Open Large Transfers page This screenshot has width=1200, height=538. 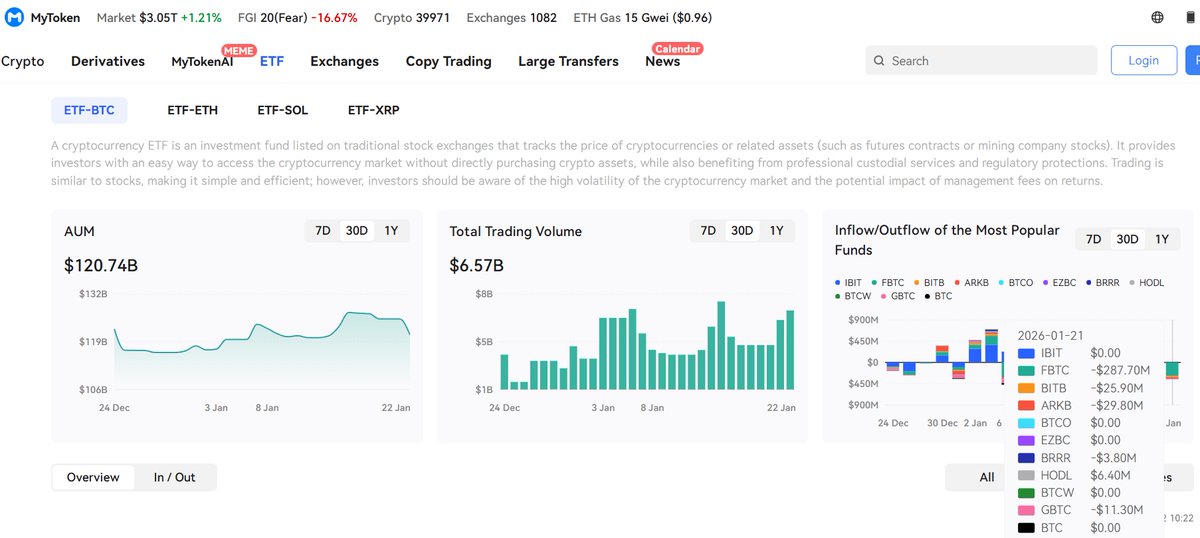point(568,61)
